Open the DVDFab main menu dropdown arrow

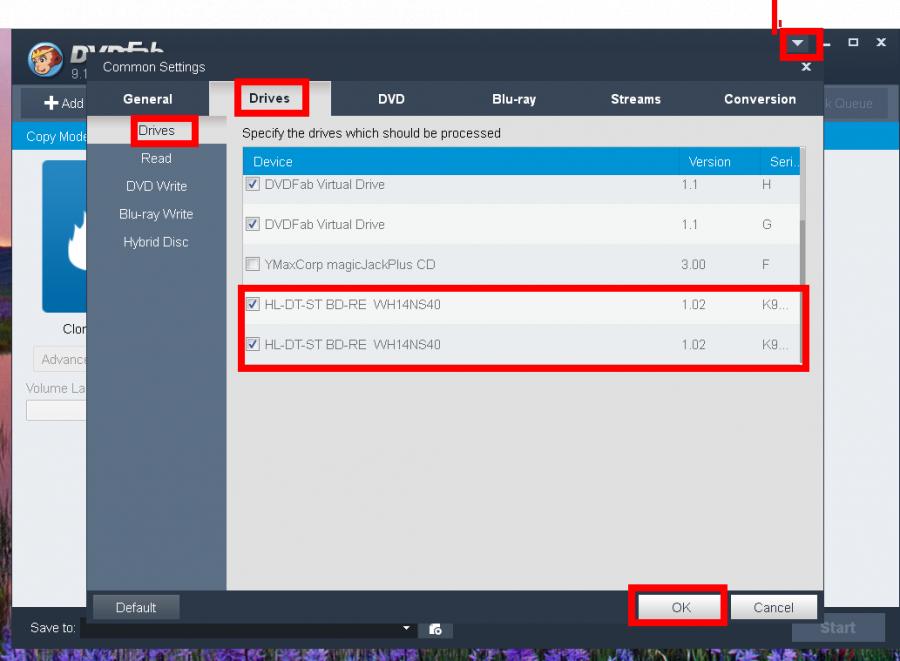pos(797,43)
